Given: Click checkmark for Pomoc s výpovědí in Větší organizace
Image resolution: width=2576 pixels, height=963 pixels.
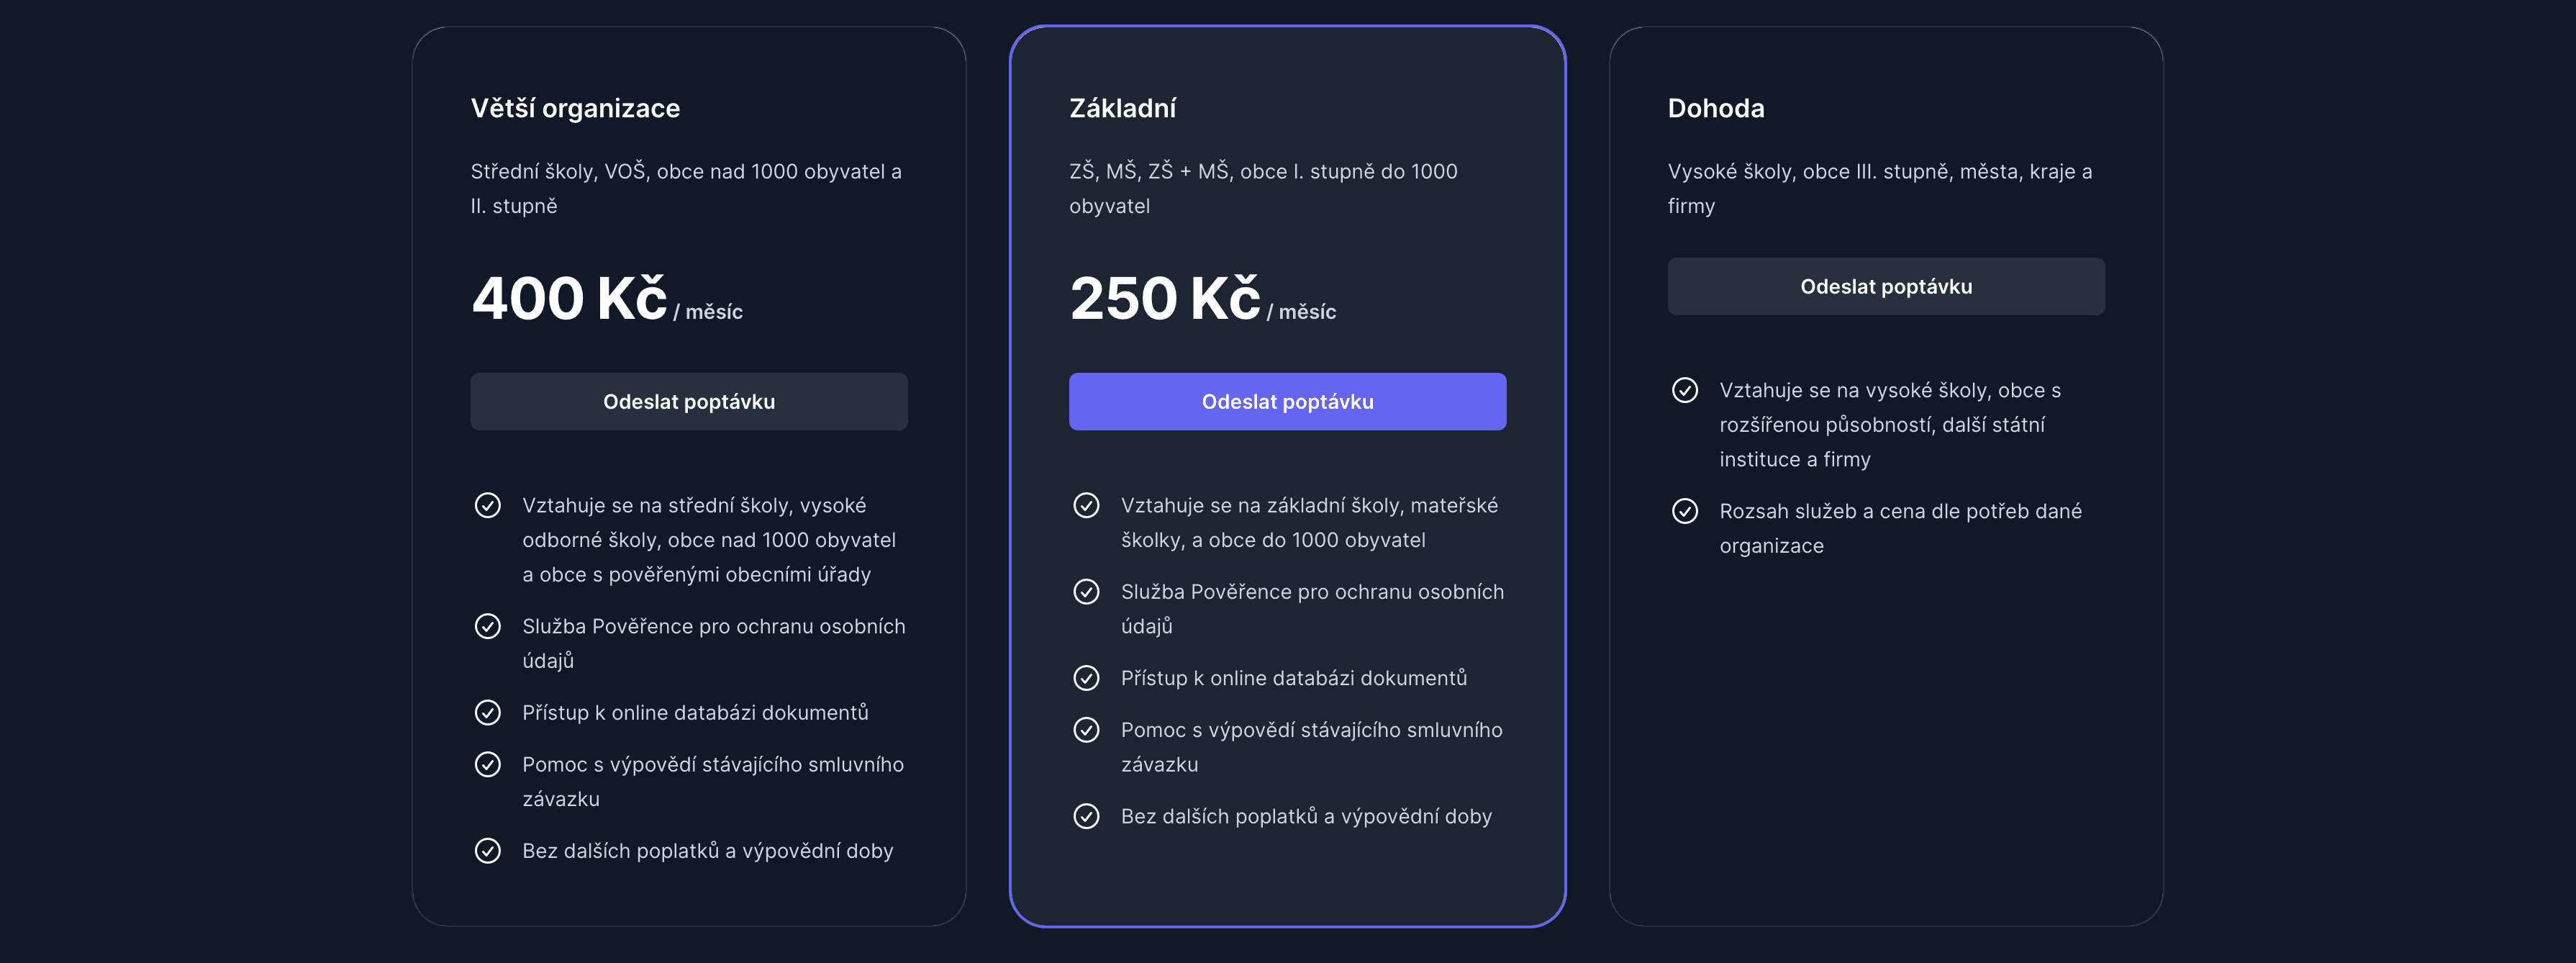Looking at the screenshot, I should pyautogui.click(x=487, y=765).
